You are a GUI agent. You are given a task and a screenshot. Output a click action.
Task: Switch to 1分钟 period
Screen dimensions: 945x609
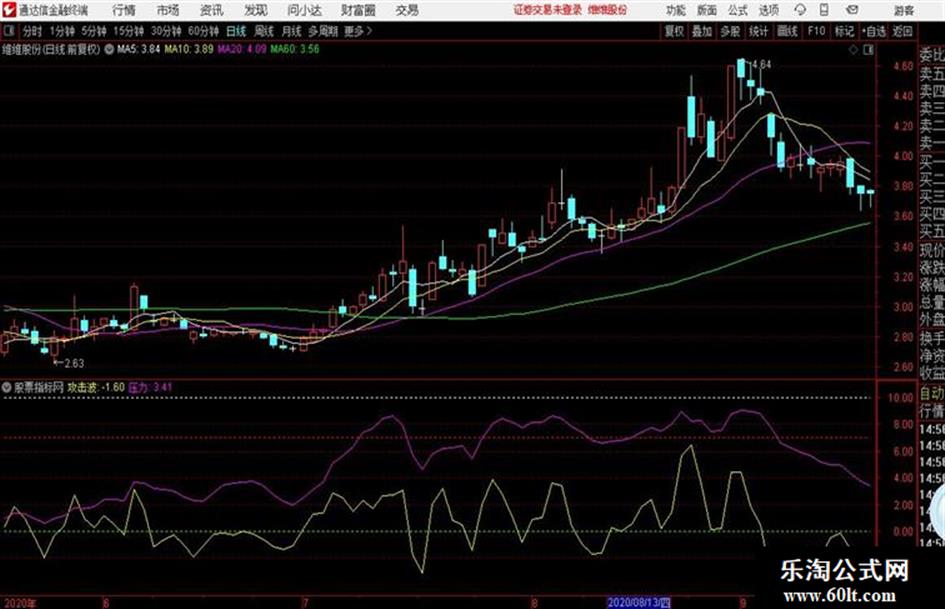tap(61, 31)
